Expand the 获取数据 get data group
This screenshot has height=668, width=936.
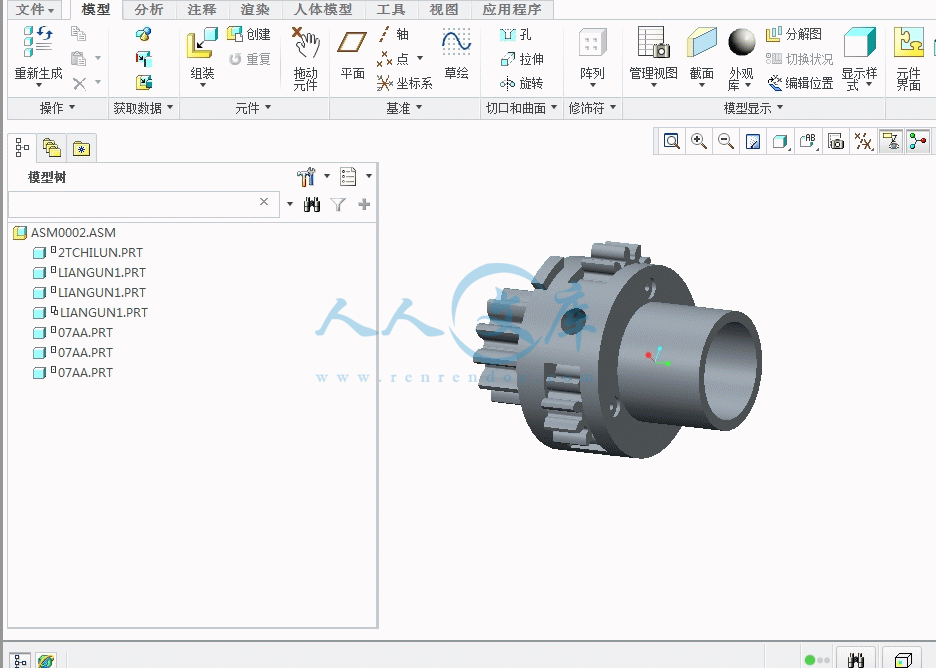[x=143, y=108]
